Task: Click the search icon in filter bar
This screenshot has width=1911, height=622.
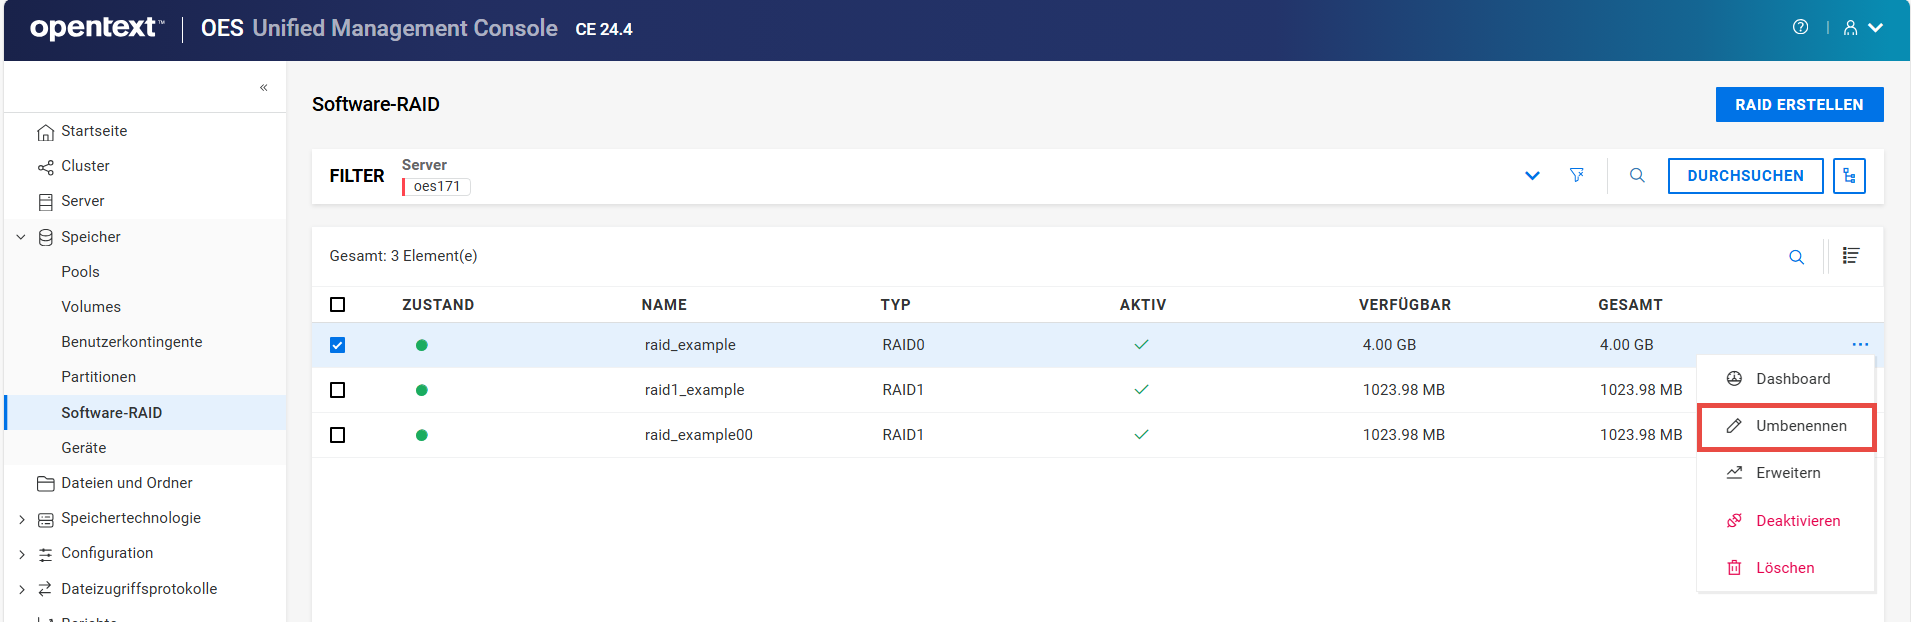Action: tap(1637, 176)
